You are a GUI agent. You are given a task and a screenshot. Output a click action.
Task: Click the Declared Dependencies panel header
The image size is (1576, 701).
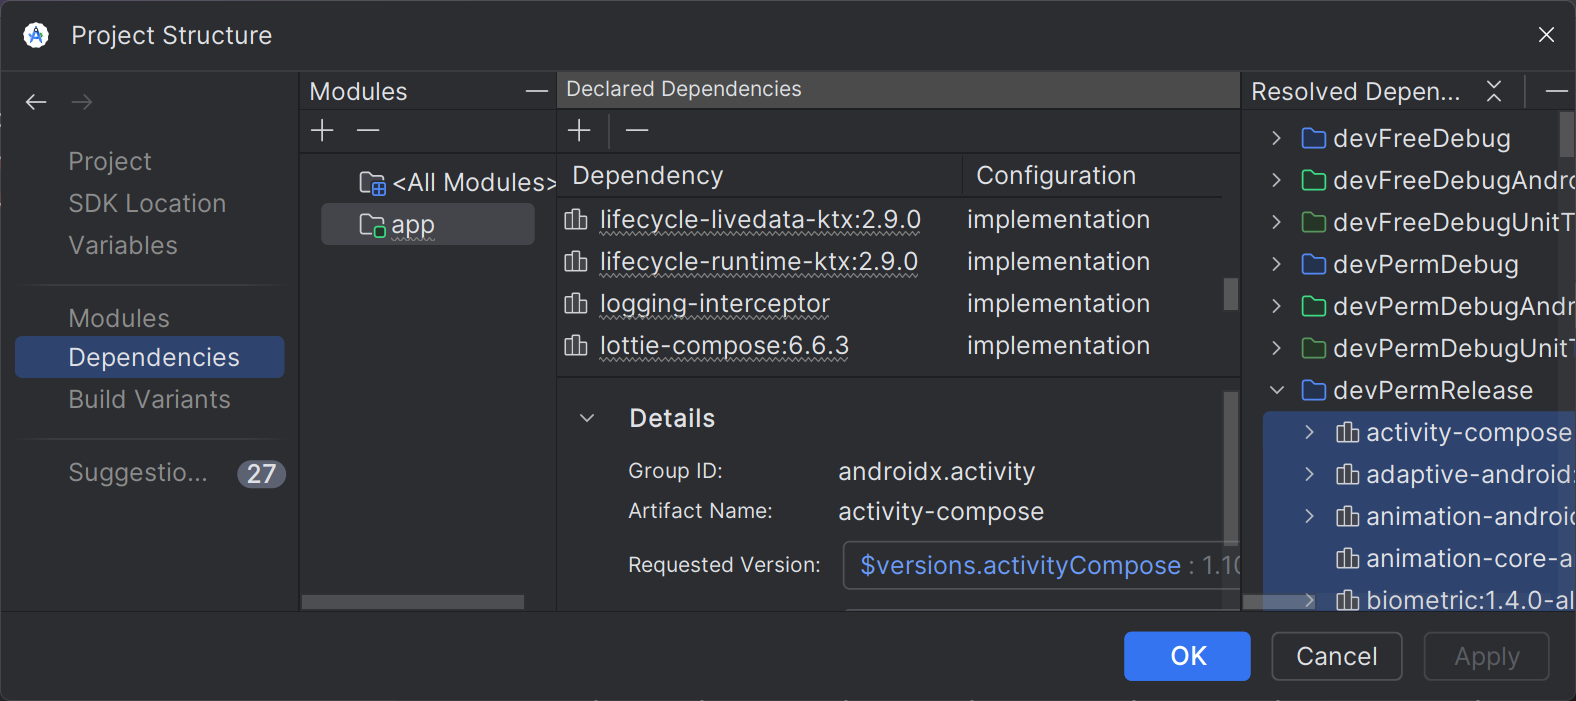tap(898, 89)
